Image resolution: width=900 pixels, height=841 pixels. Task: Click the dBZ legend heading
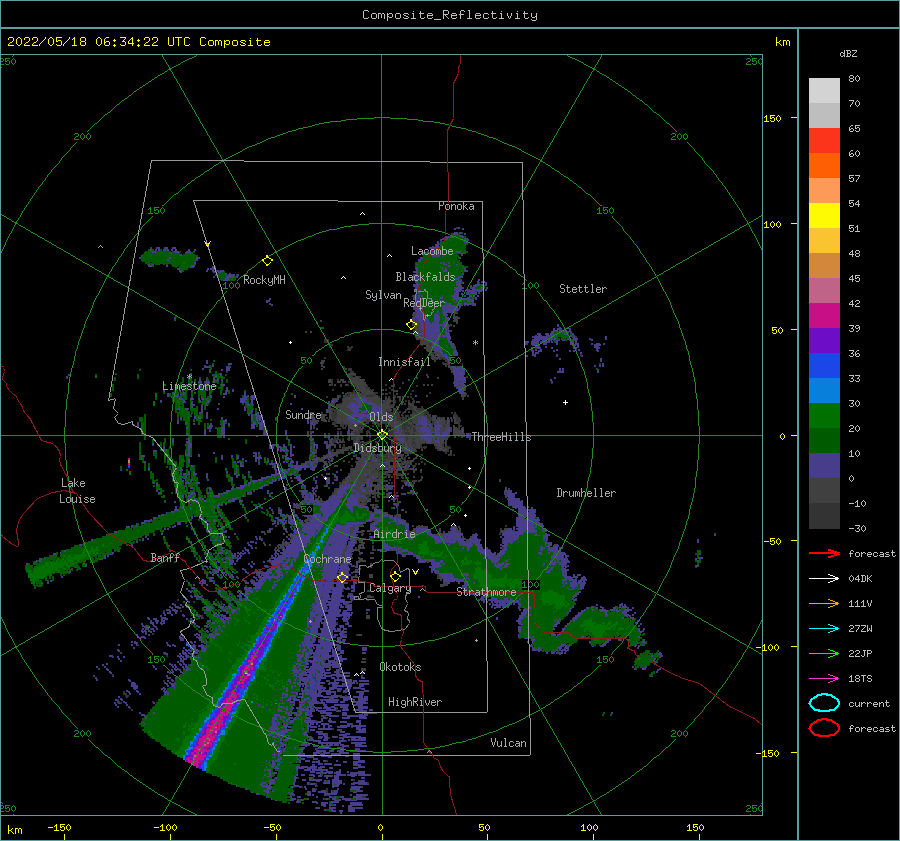click(x=848, y=53)
